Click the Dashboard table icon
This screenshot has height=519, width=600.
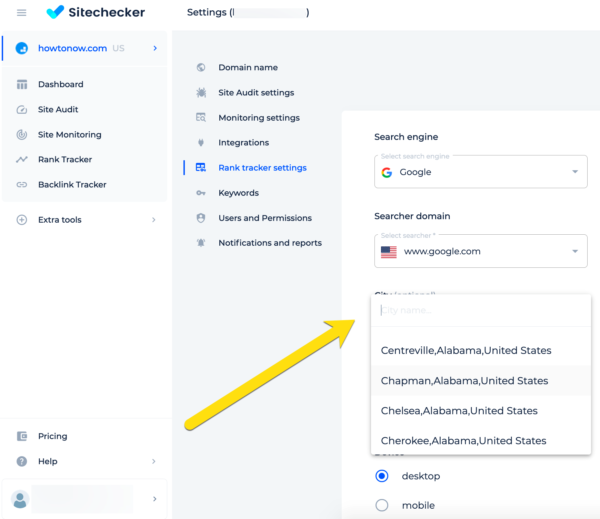click(22, 84)
